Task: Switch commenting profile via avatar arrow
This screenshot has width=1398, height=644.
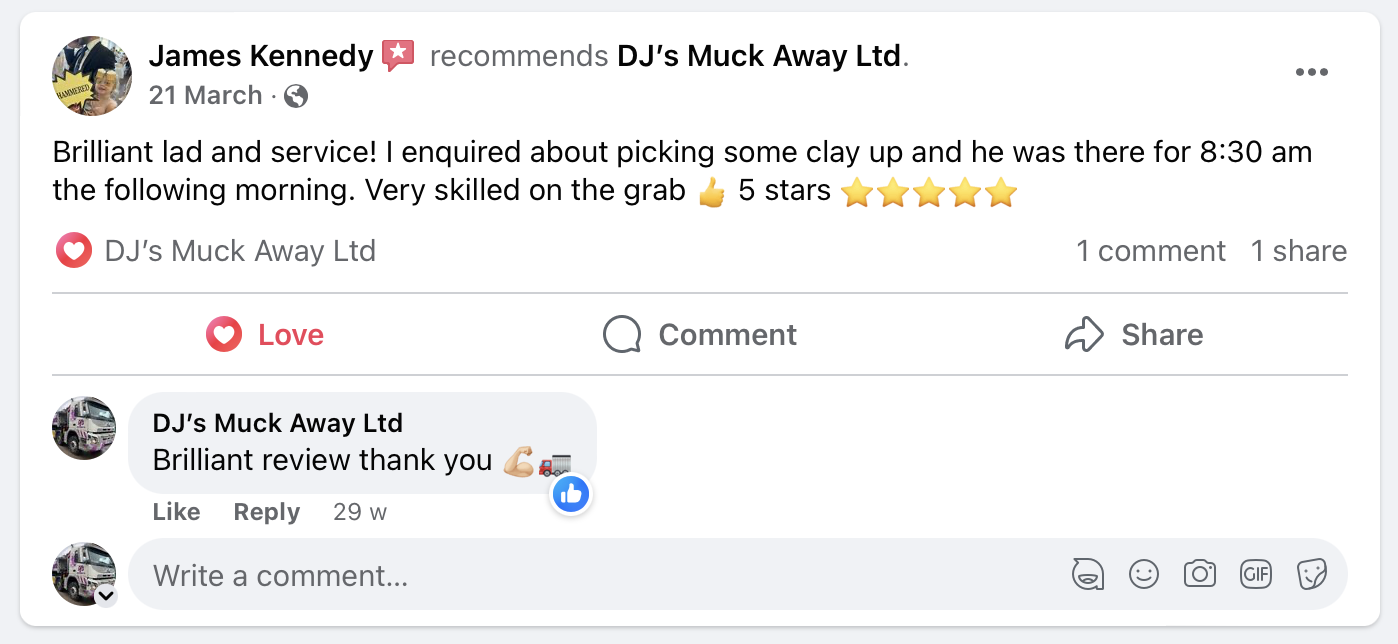Action: [105, 597]
